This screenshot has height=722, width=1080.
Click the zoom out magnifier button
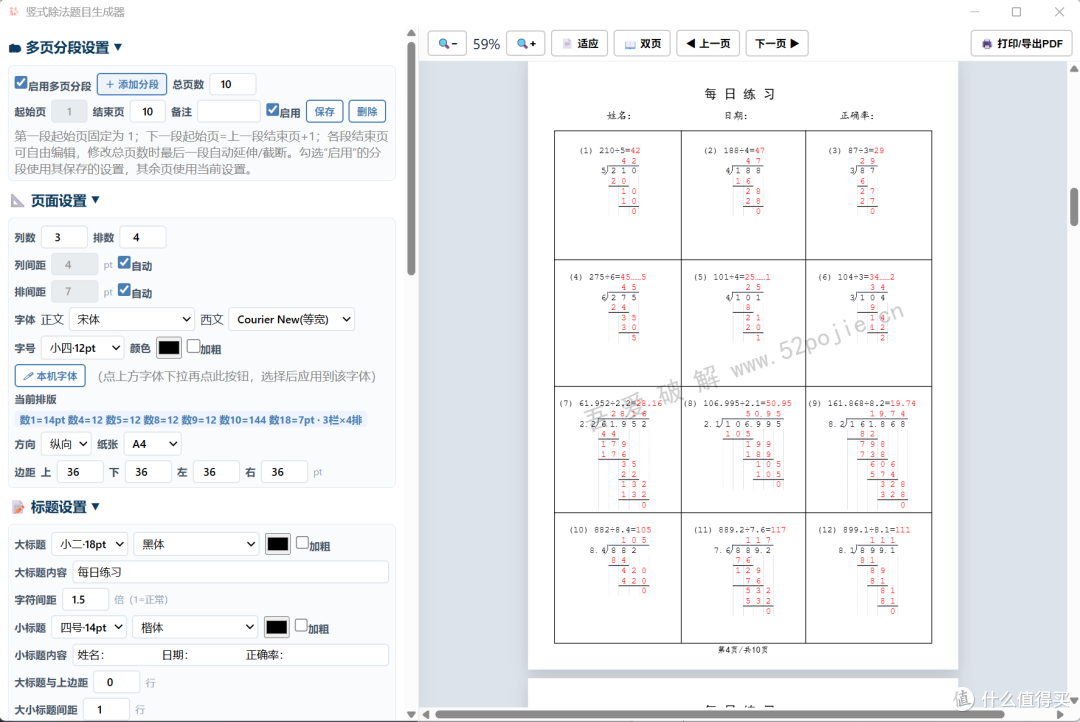coord(447,43)
